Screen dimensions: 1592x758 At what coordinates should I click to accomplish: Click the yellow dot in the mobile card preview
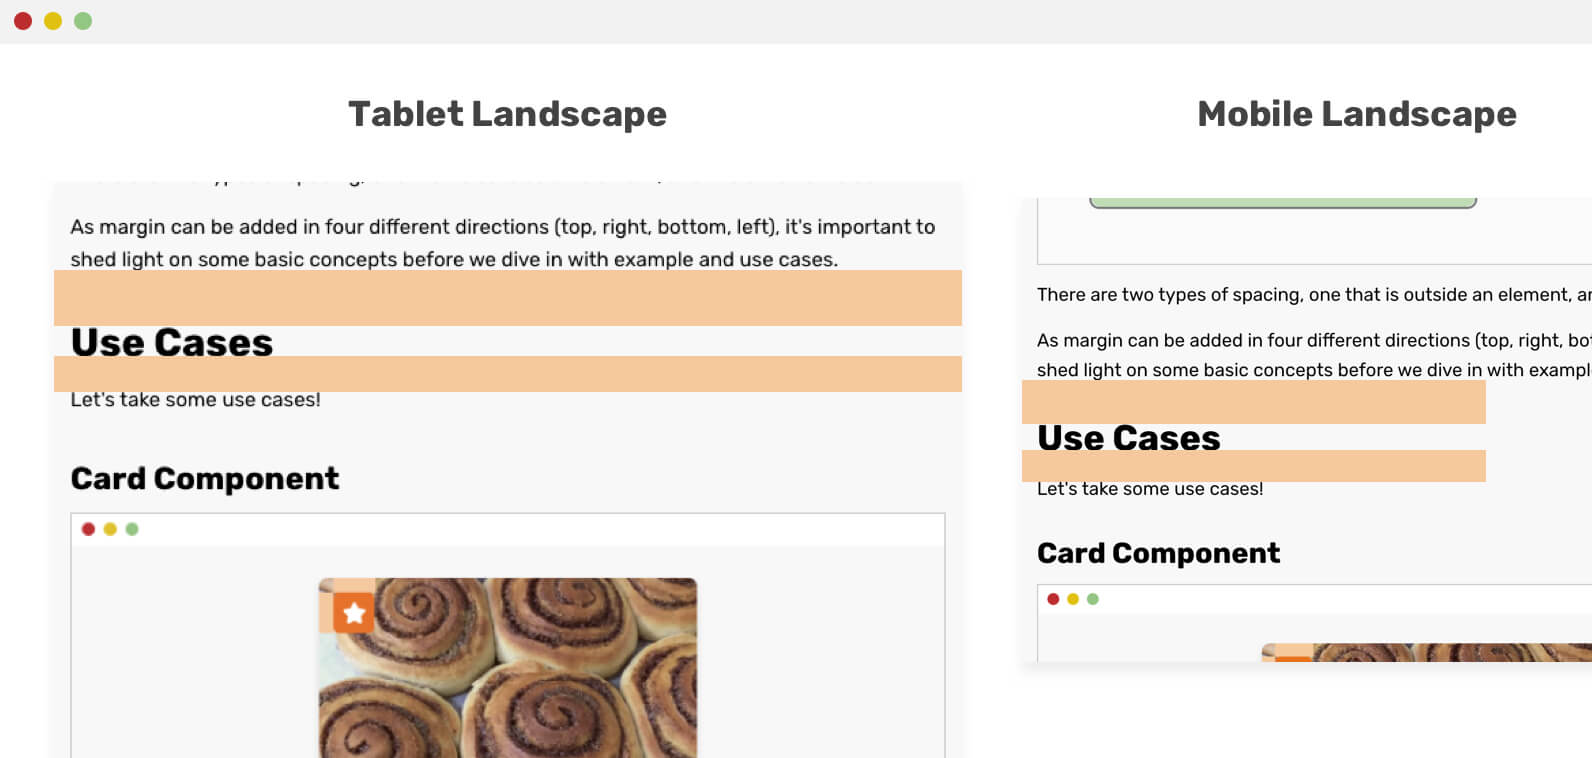1073,599
